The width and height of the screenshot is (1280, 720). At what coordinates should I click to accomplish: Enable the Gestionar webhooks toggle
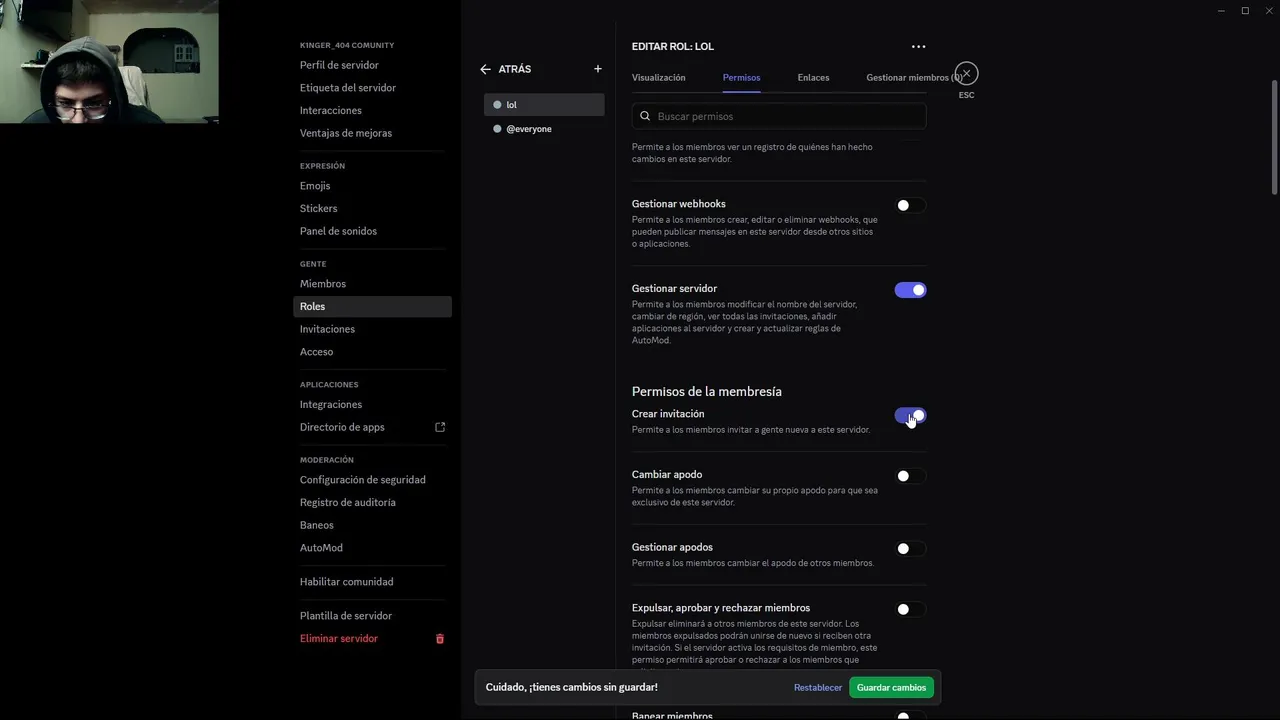click(910, 205)
